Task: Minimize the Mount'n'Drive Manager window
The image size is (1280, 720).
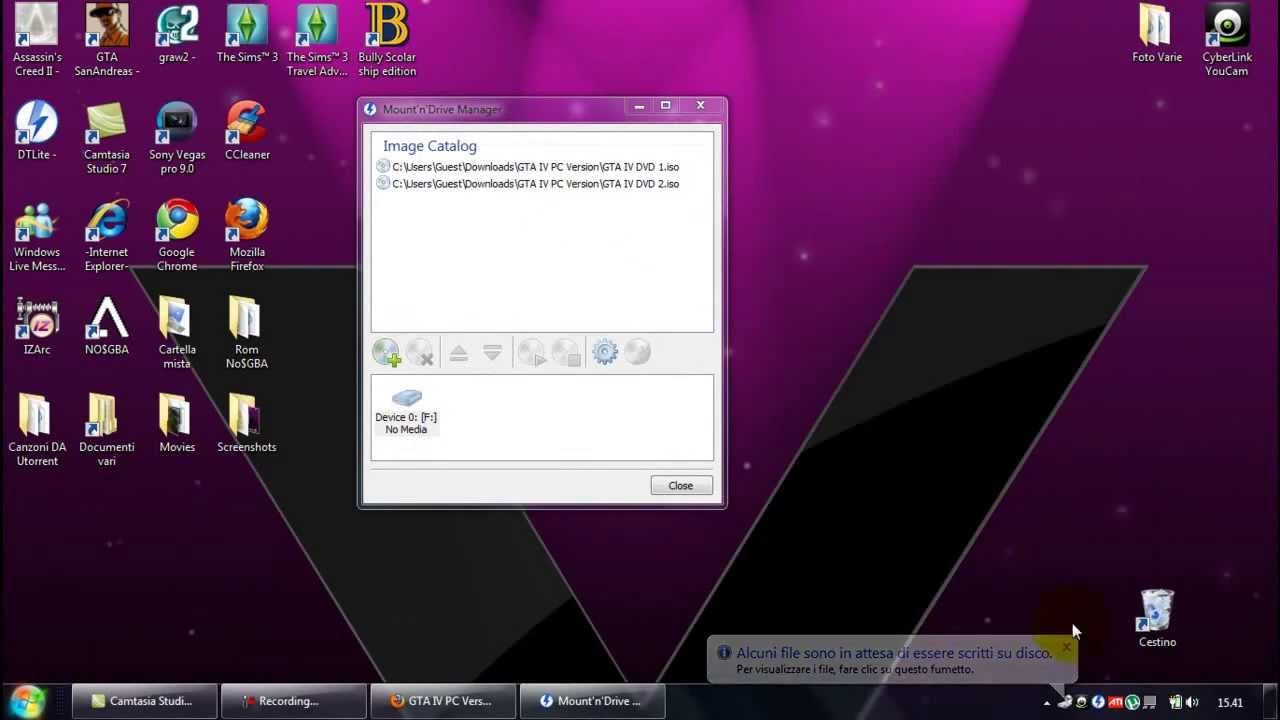Action: tap(639, 106)
